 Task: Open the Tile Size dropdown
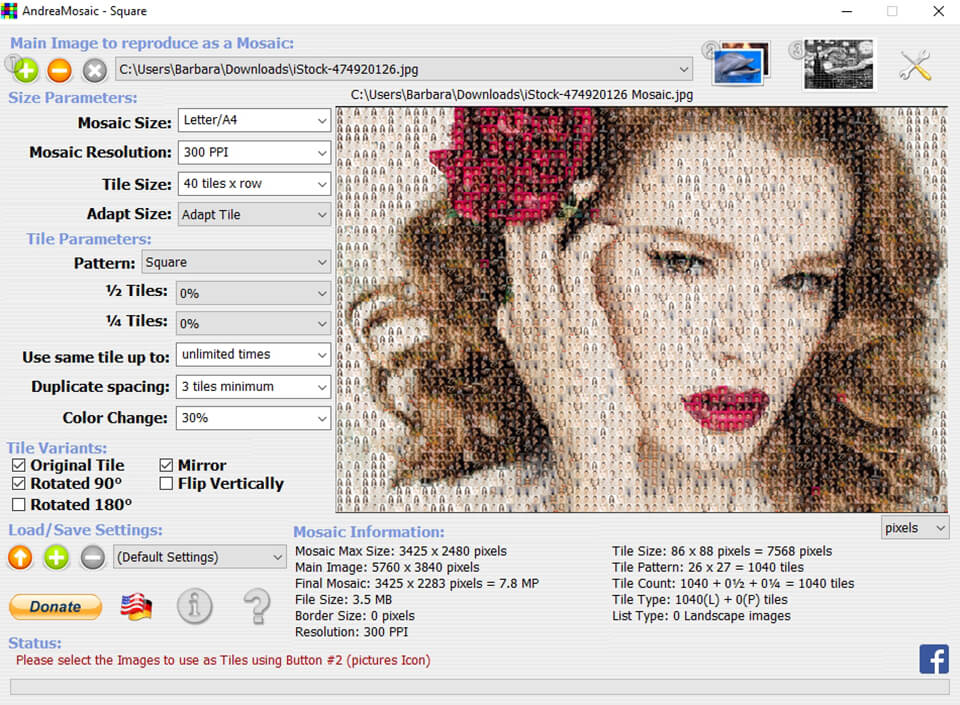(x=254, y=184)
